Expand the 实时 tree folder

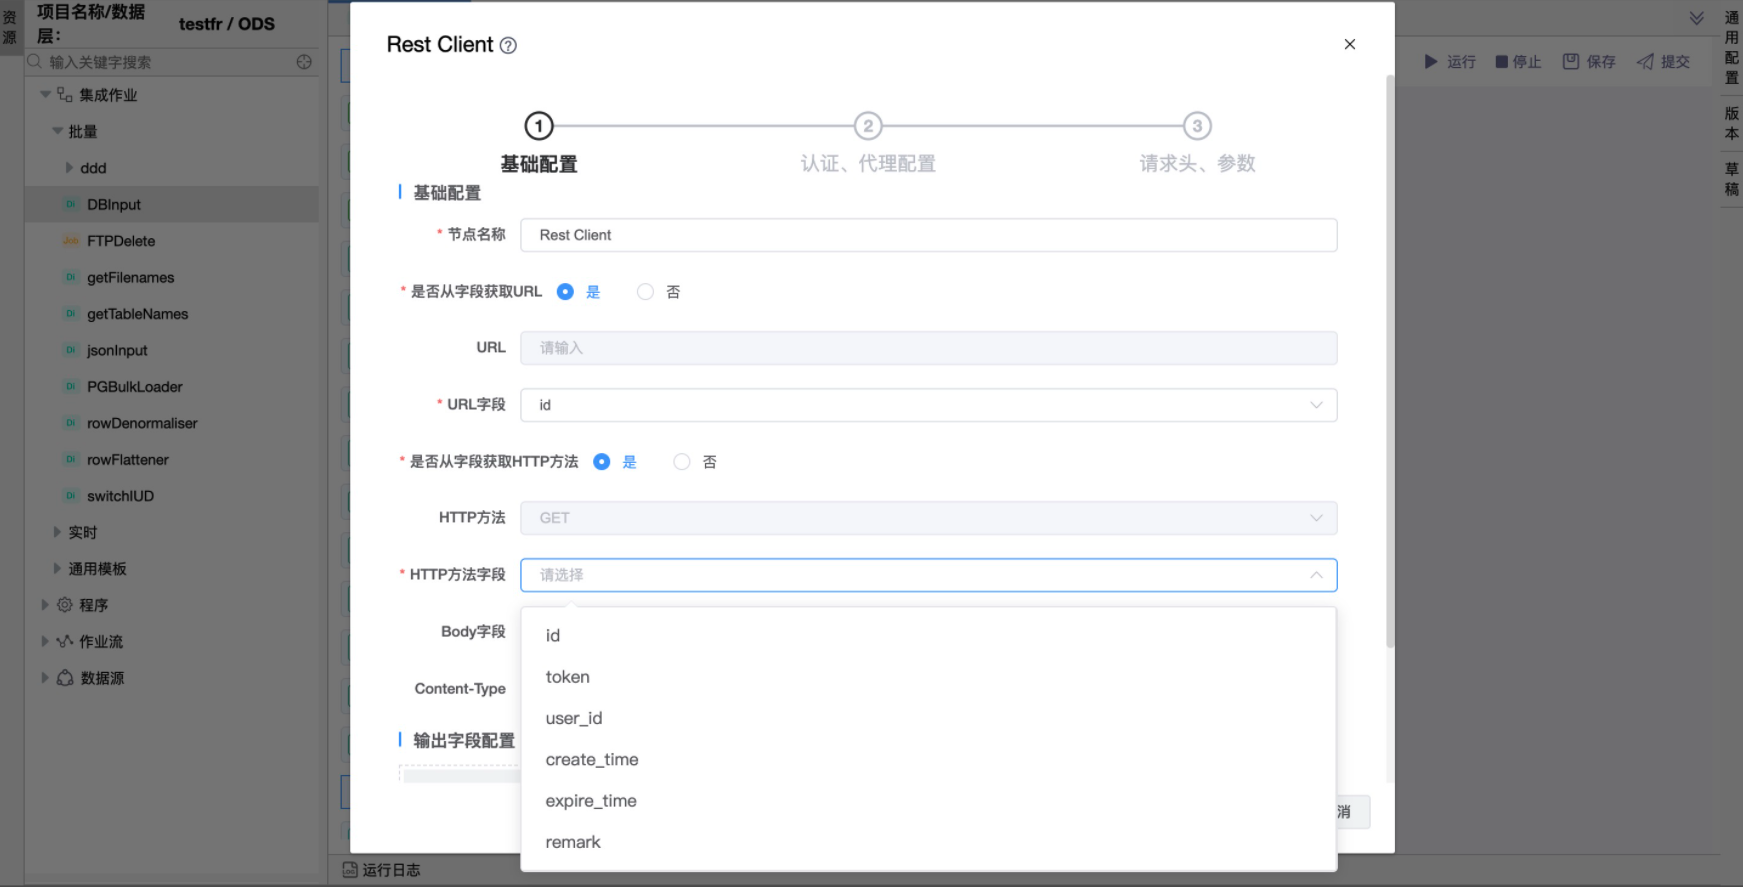point(57,533)
